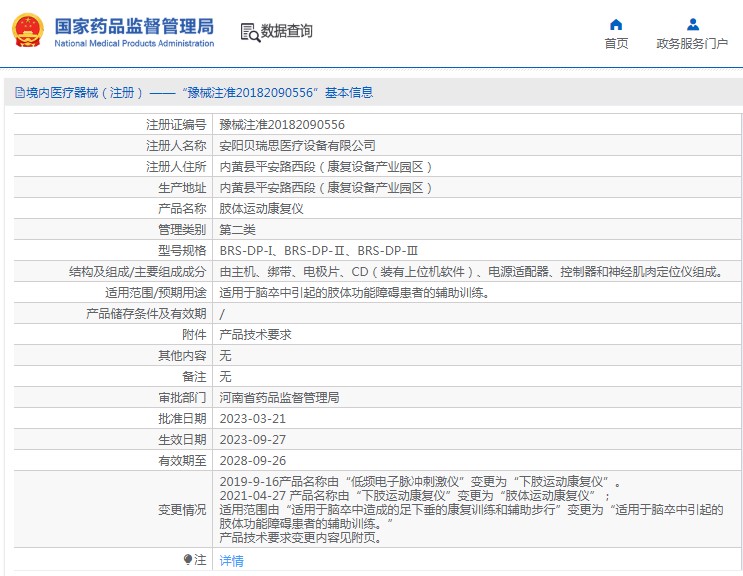The width and height of the screenshot is (743, 576).
Task: Click the 附件 label
Action: [194, 334]
